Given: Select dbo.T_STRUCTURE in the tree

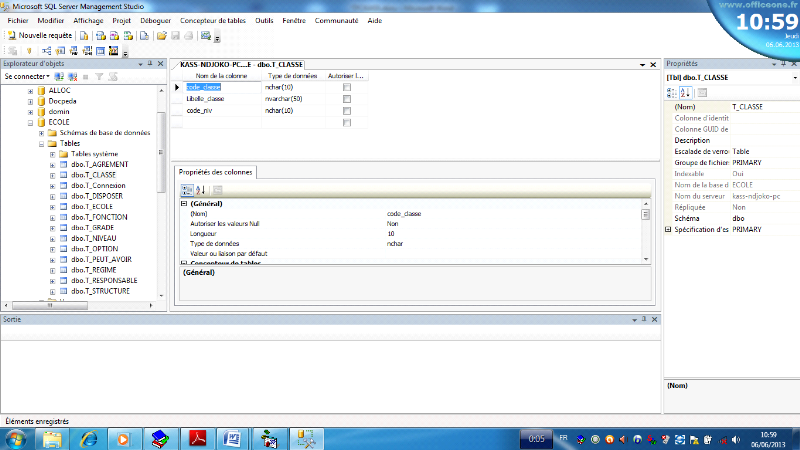Looking at the screenshot, I should coord(100,291).
